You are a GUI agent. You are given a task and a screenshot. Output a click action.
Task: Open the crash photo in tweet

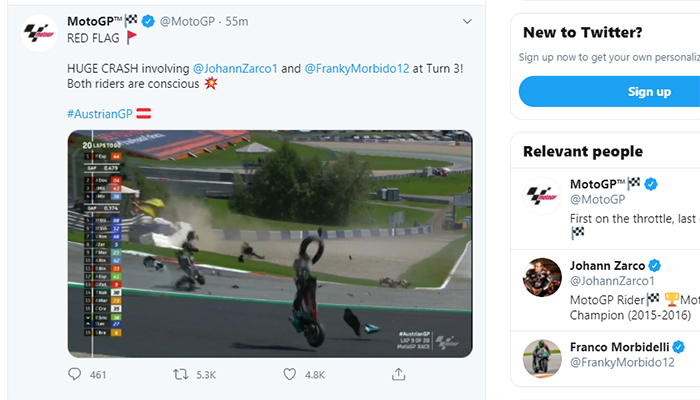point(270,243)
